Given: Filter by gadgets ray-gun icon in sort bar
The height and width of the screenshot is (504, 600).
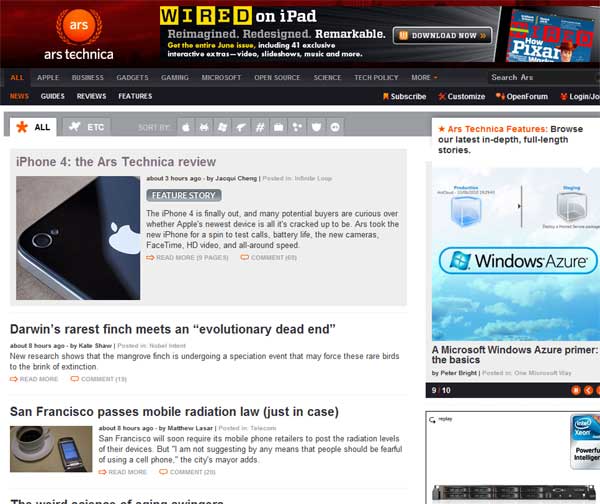Looking at the screenshot, I should pos(241,127).
